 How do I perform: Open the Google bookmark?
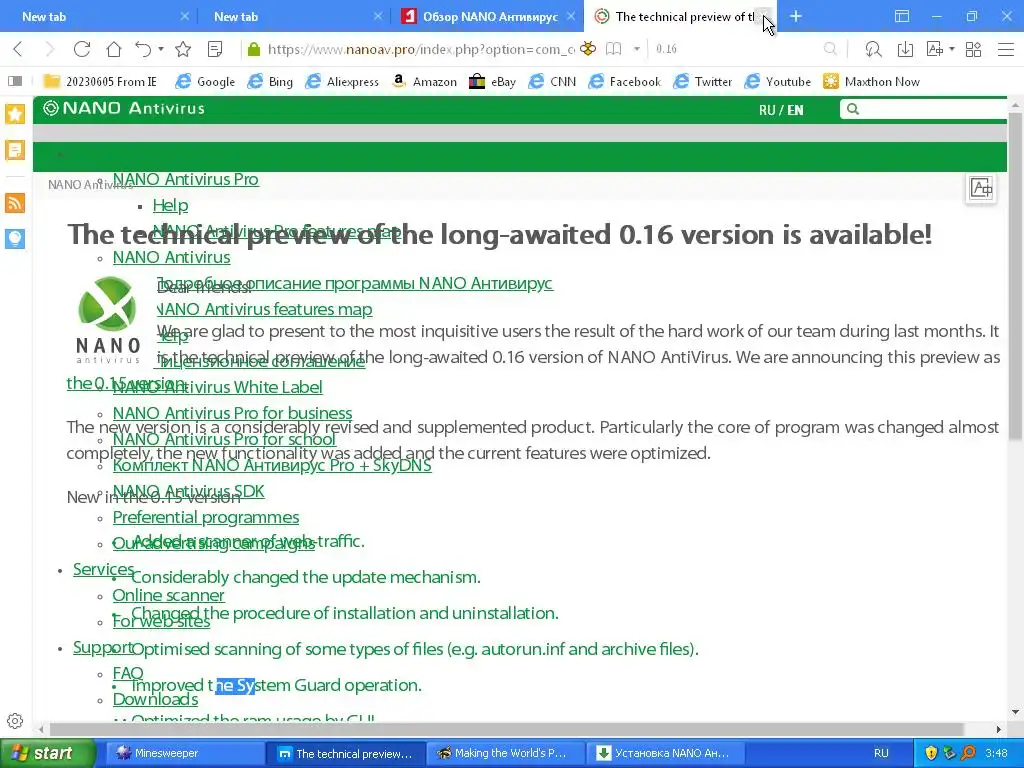205,81
